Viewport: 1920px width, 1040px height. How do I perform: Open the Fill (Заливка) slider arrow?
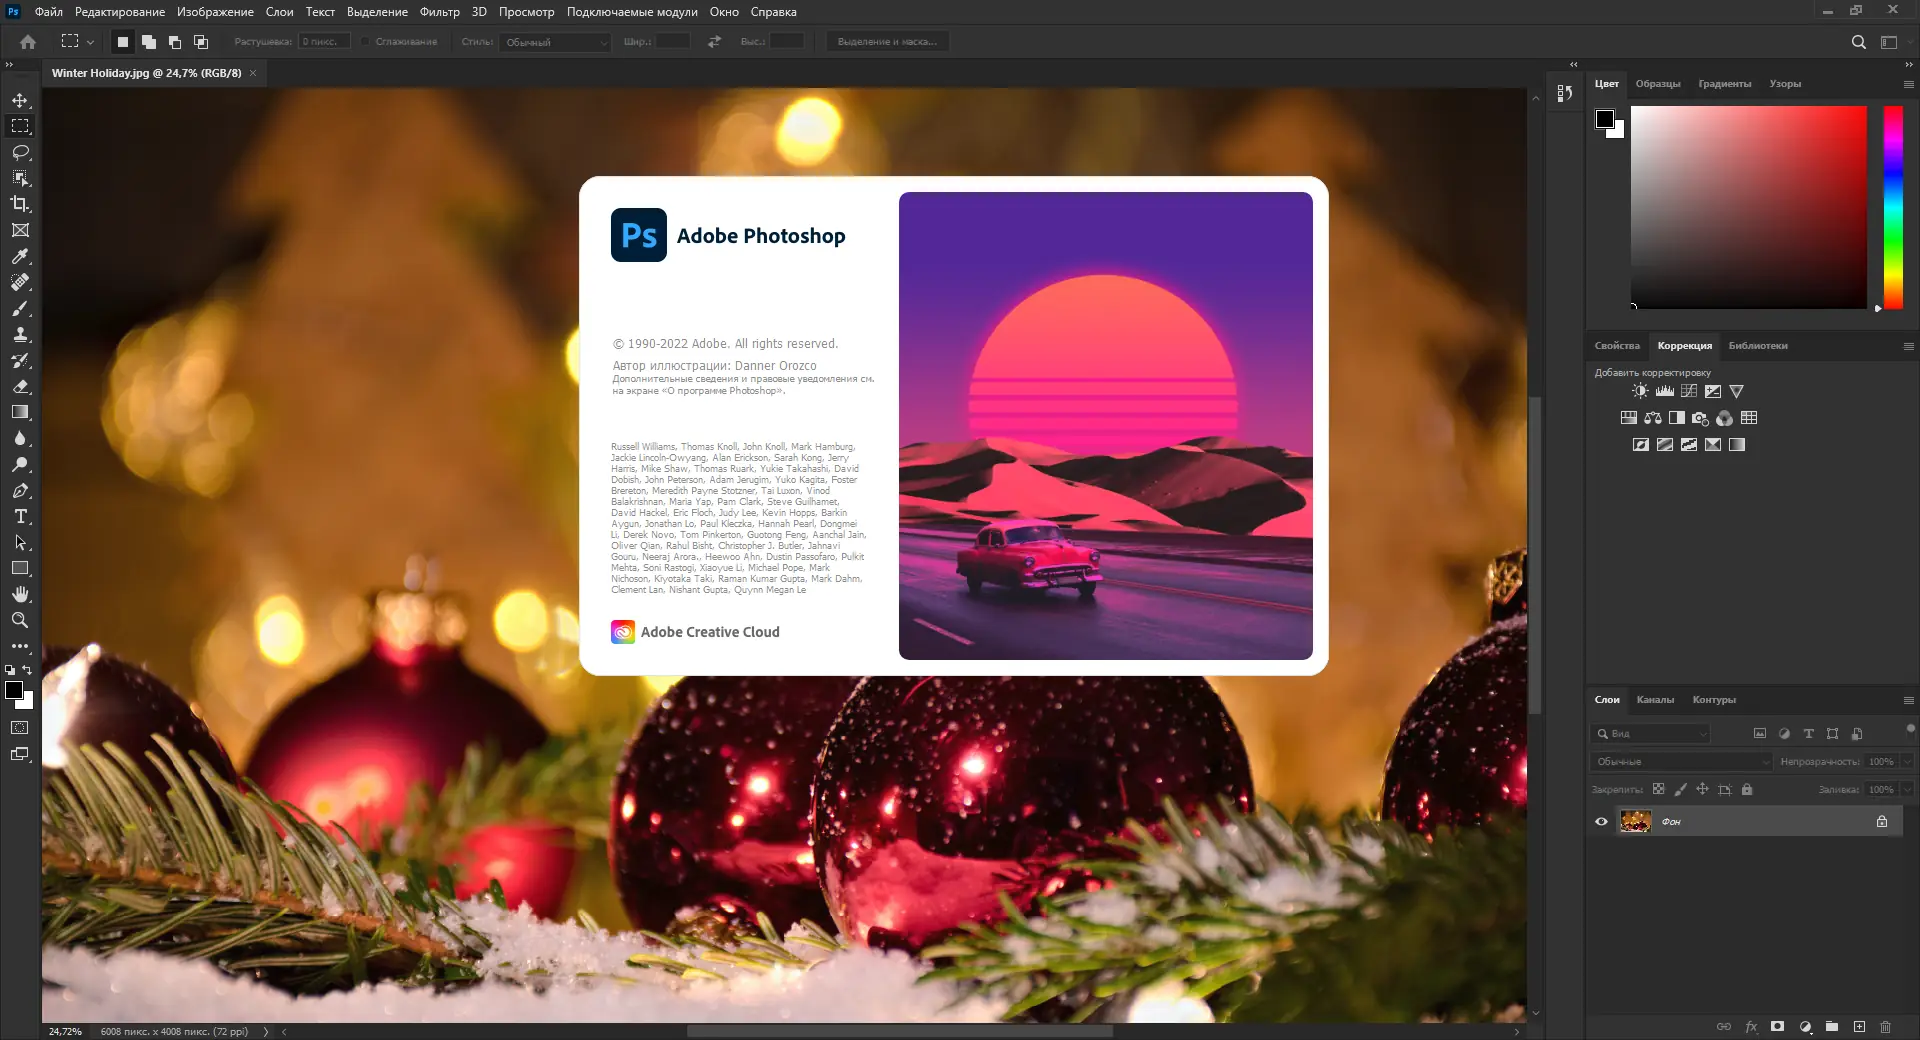coord(1908,790)
